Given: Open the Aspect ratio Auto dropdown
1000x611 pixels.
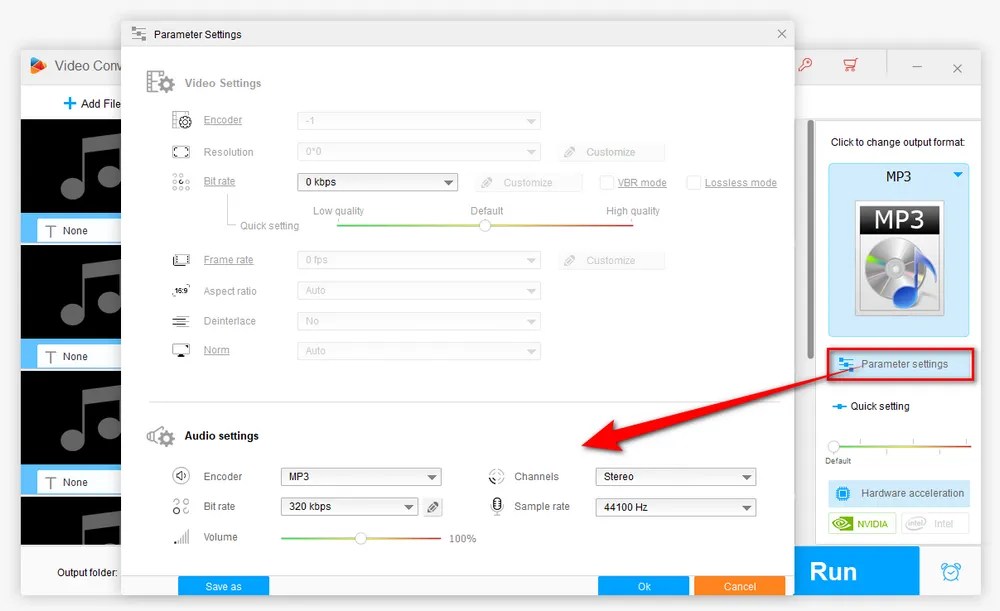Looking at the screenshot, I should point(419,291).
